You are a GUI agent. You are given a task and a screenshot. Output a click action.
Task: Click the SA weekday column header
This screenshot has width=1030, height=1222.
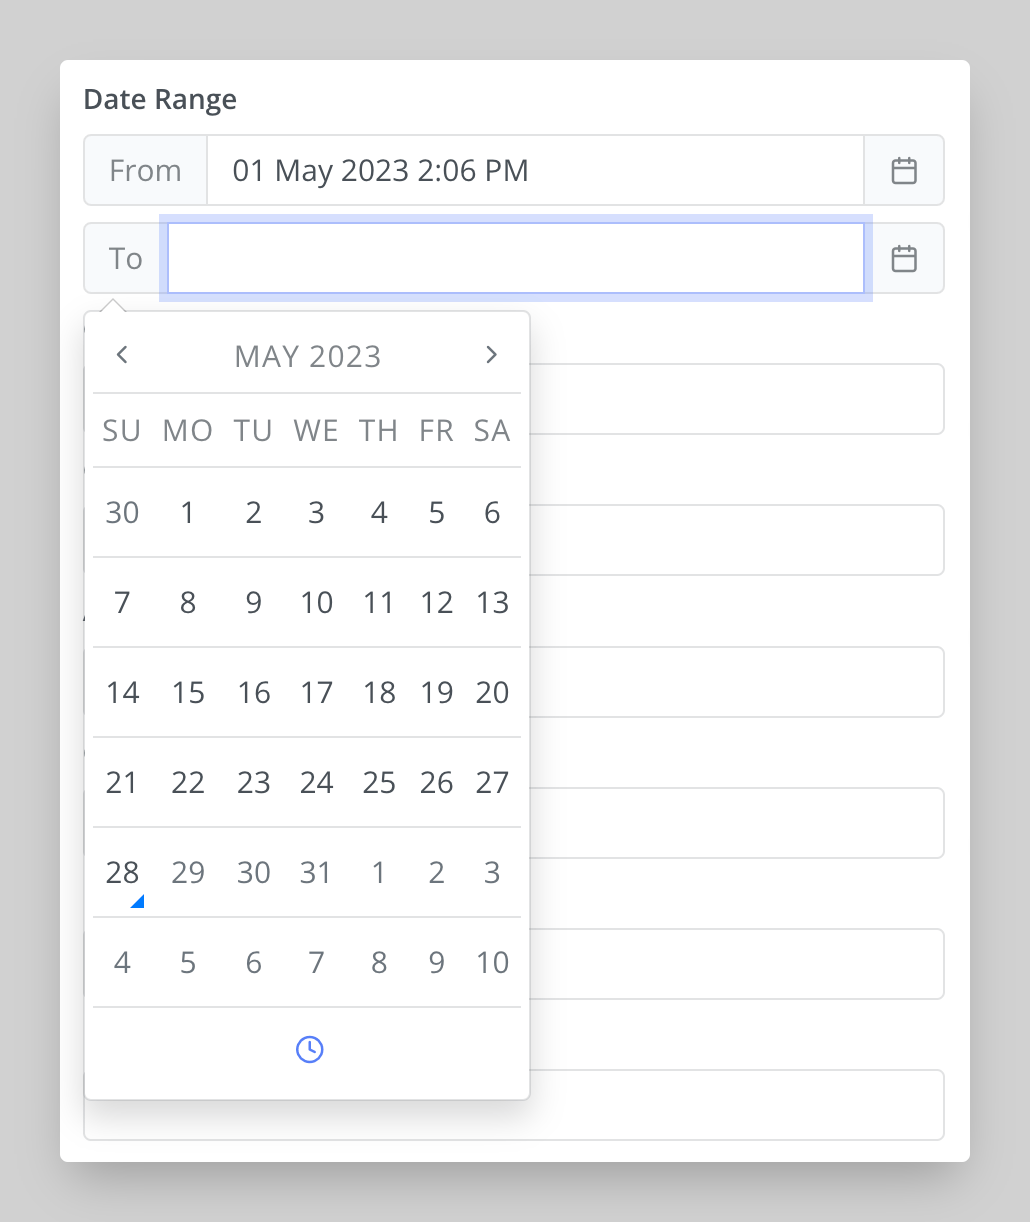[491, 430]
